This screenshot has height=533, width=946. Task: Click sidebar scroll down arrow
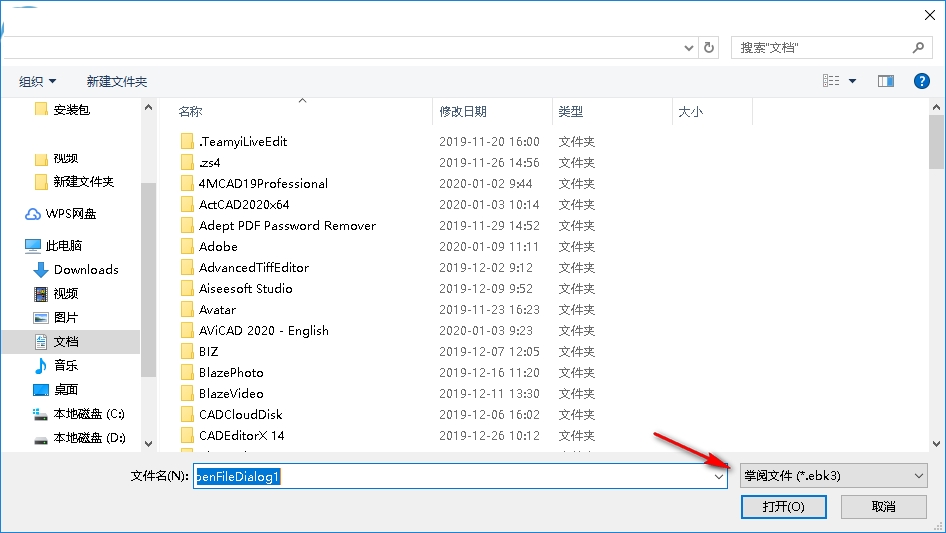[148, 444]
